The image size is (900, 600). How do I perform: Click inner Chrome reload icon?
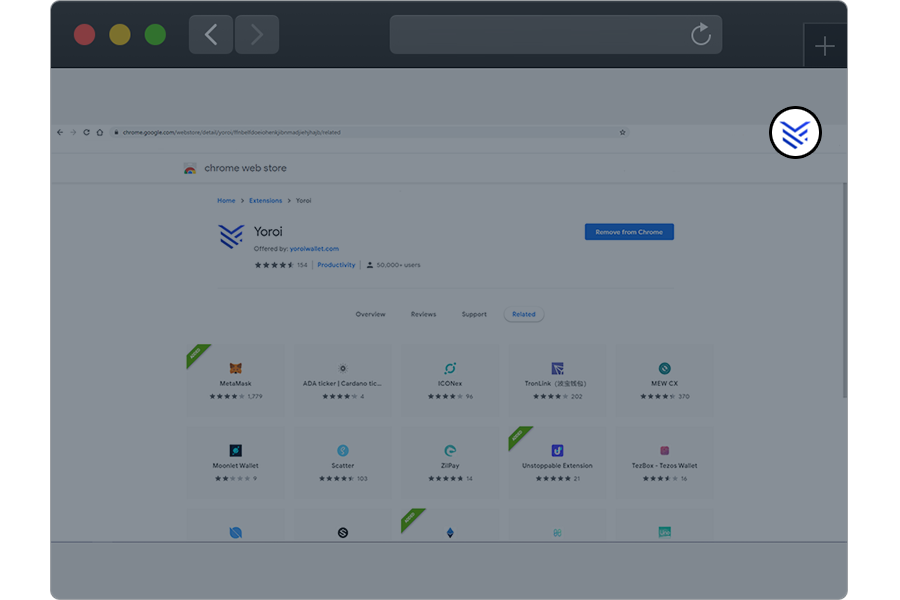coord(86,132)
